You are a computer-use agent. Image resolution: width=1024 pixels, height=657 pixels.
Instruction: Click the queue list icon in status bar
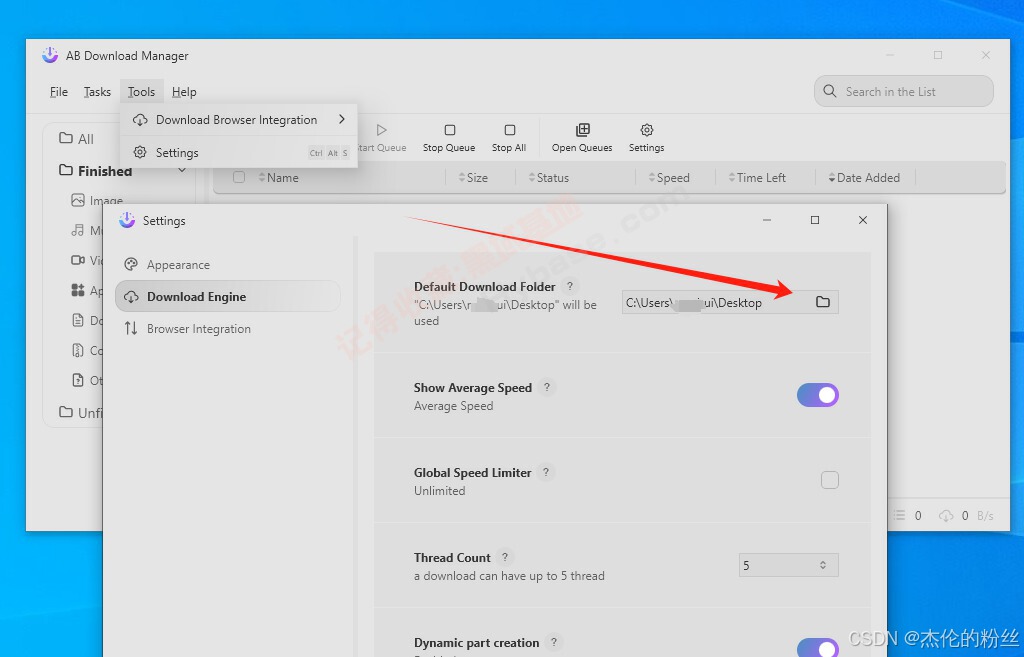click(899, 515)
